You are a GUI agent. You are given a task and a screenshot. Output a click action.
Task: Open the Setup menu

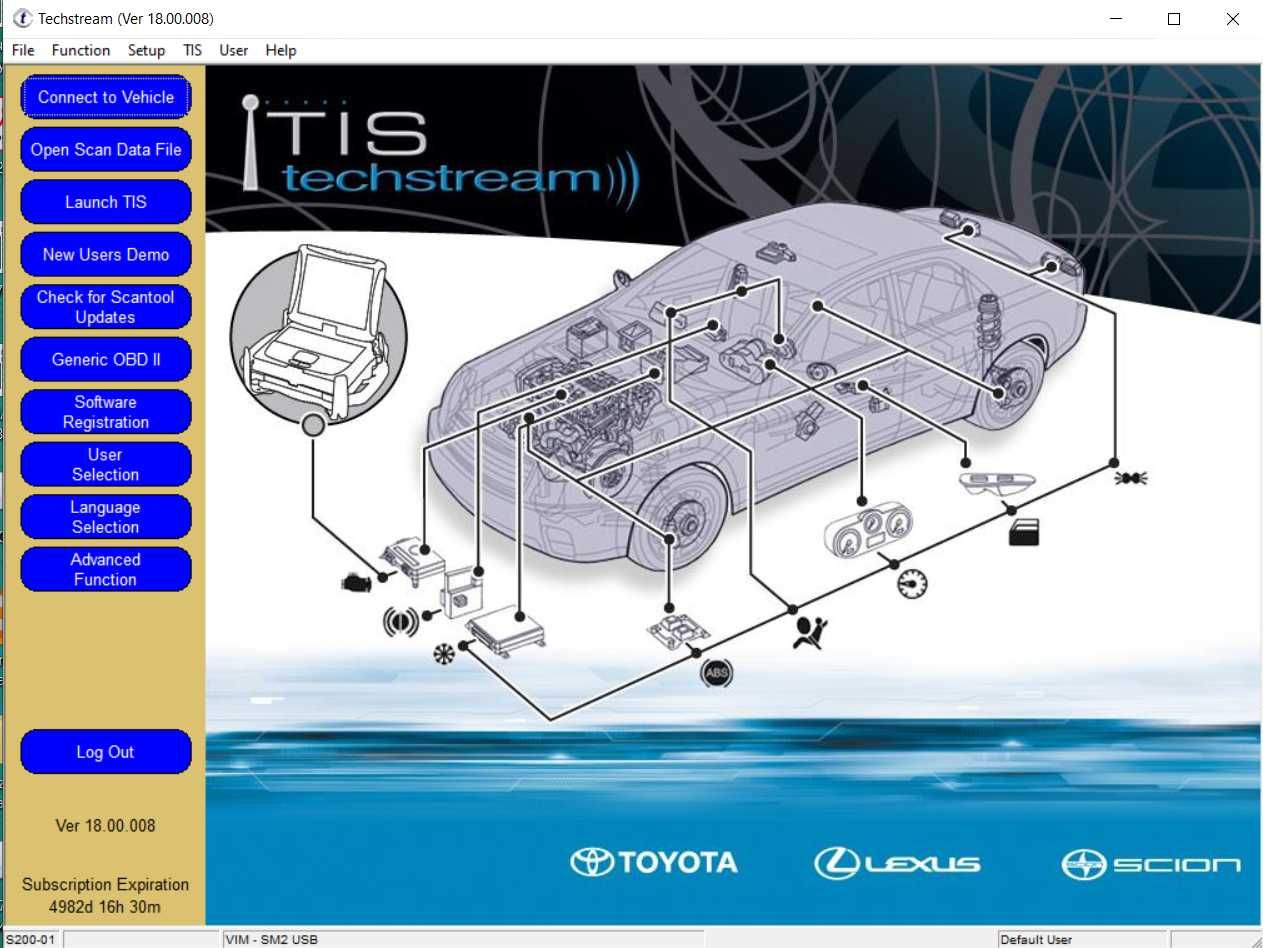[146, 50]
